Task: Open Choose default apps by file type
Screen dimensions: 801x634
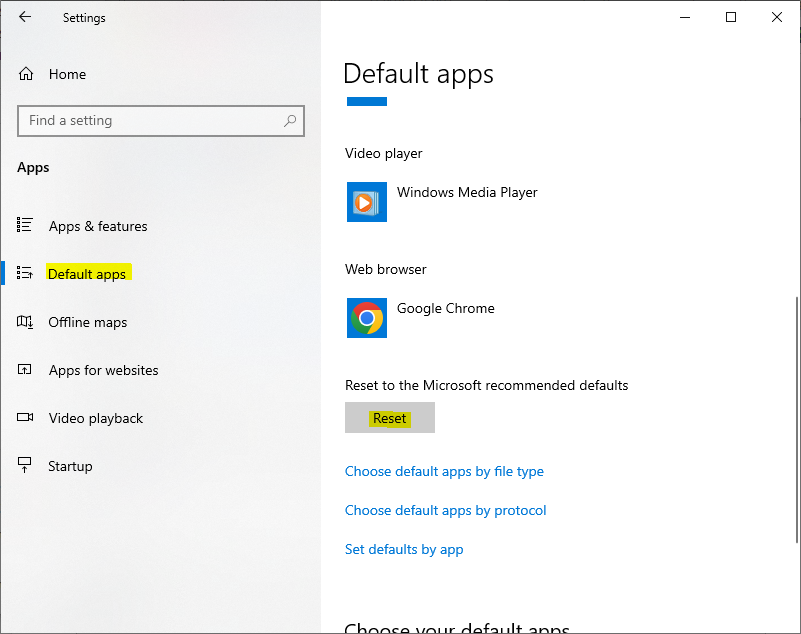Action: point(444,471)
